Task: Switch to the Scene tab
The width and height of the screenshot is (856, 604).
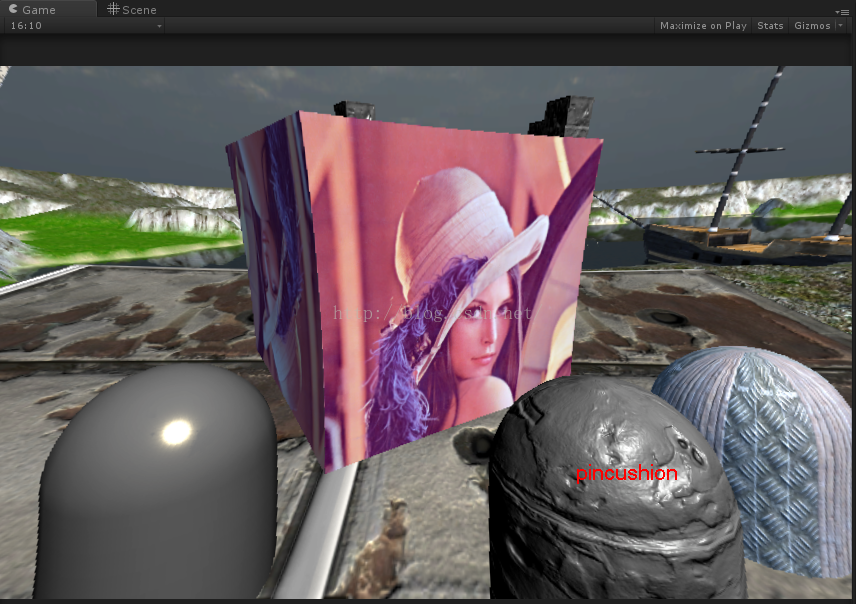Action: point(132,9)
